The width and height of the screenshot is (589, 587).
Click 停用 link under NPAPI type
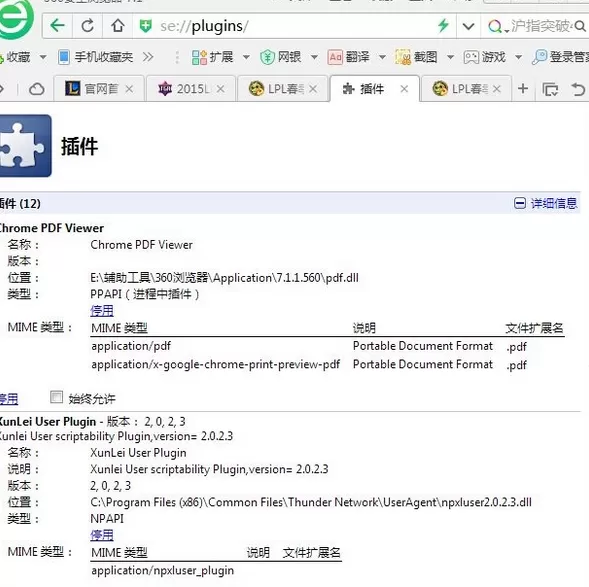click(x=102, y=535)
